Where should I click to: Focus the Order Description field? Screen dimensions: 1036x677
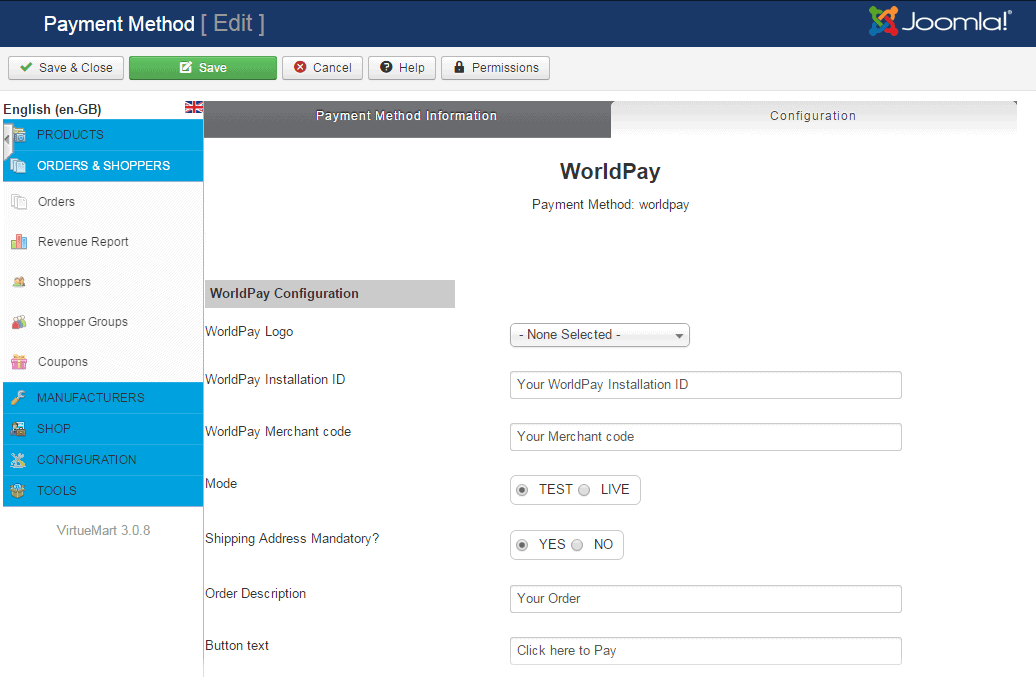pyautogui.click(x=706, y=599)
